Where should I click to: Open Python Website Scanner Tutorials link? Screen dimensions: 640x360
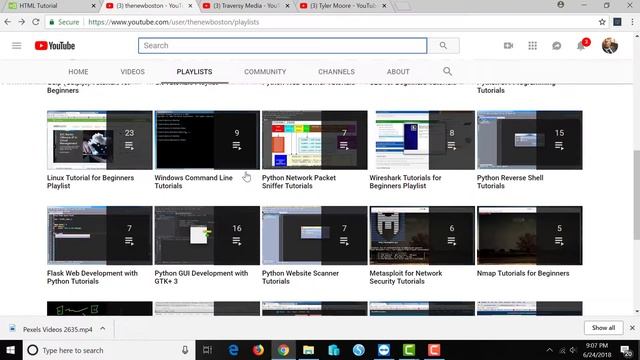[300, 277]
